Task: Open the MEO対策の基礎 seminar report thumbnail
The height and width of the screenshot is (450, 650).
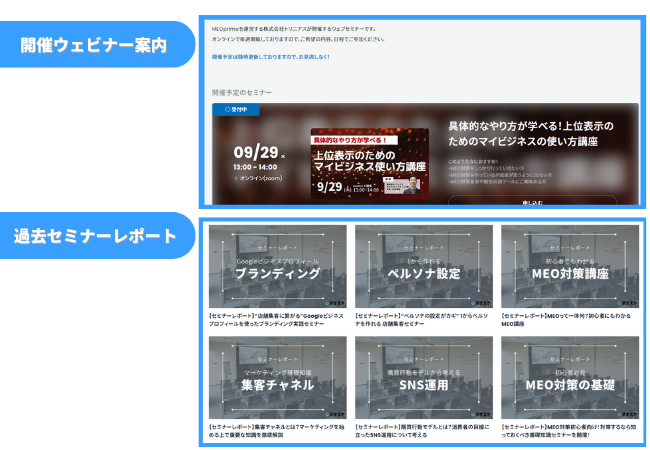Action: pyautogui.click(x=570, y=377)
